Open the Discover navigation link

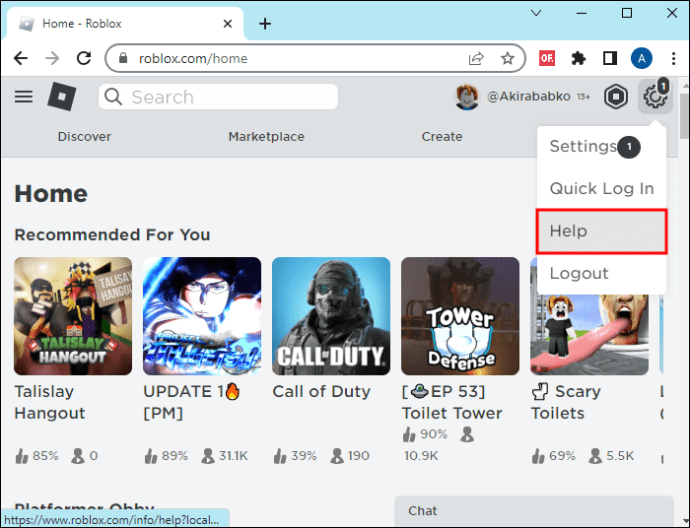click(x=84, y=136)
